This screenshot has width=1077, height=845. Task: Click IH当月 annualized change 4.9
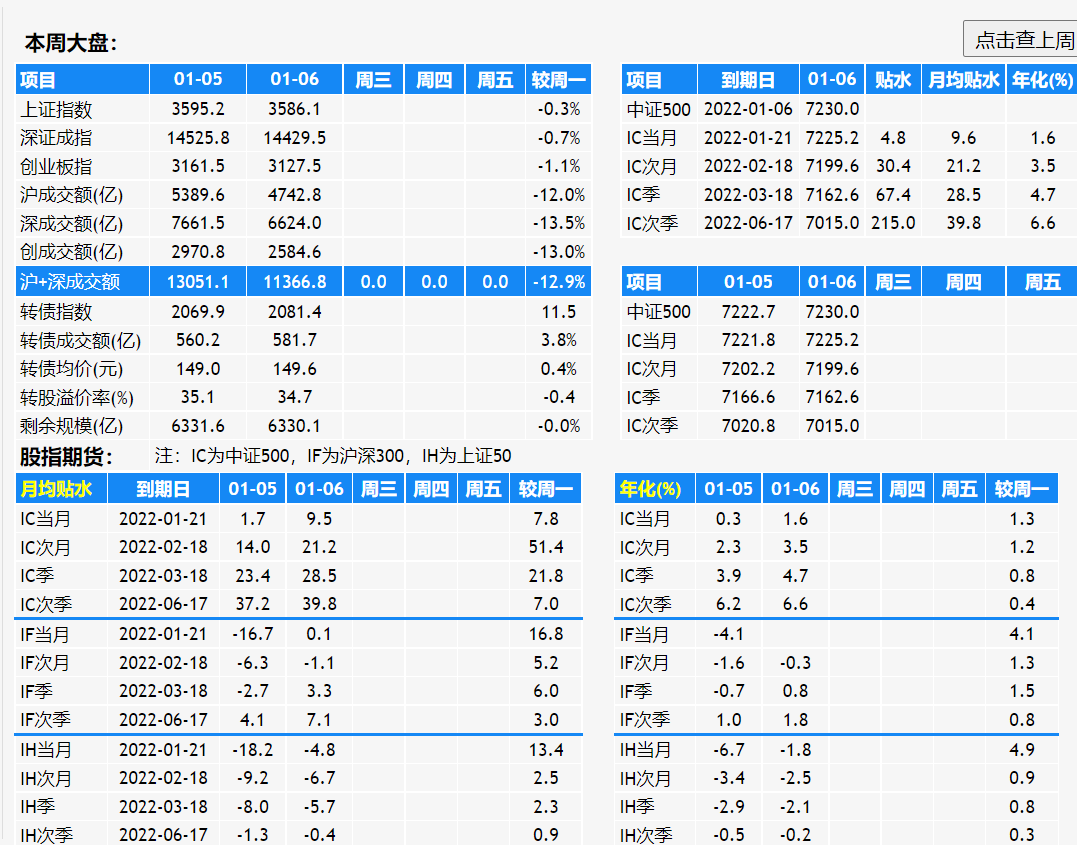click(x=1022, y=750)
